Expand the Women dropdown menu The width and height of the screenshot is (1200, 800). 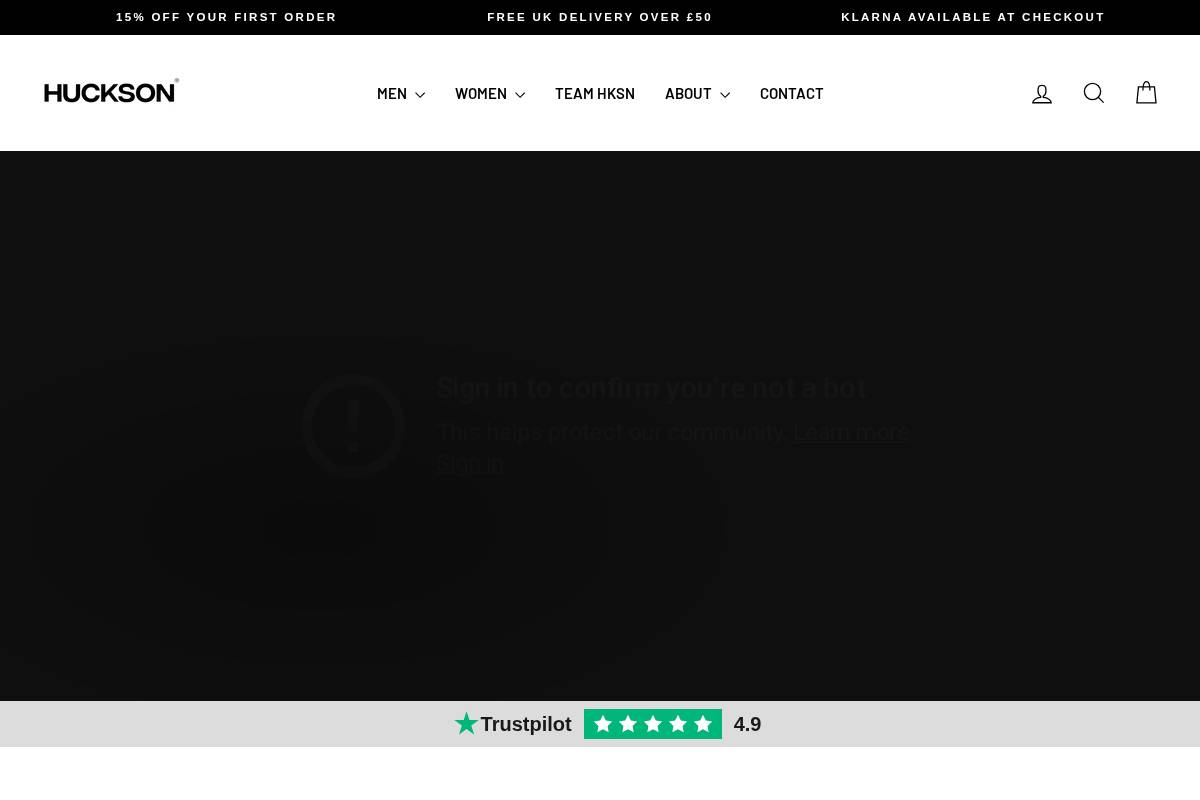click(x=490, y=94)
